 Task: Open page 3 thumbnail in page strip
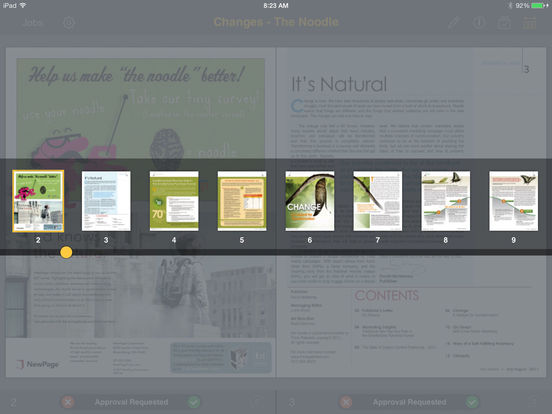click(106, 201)
